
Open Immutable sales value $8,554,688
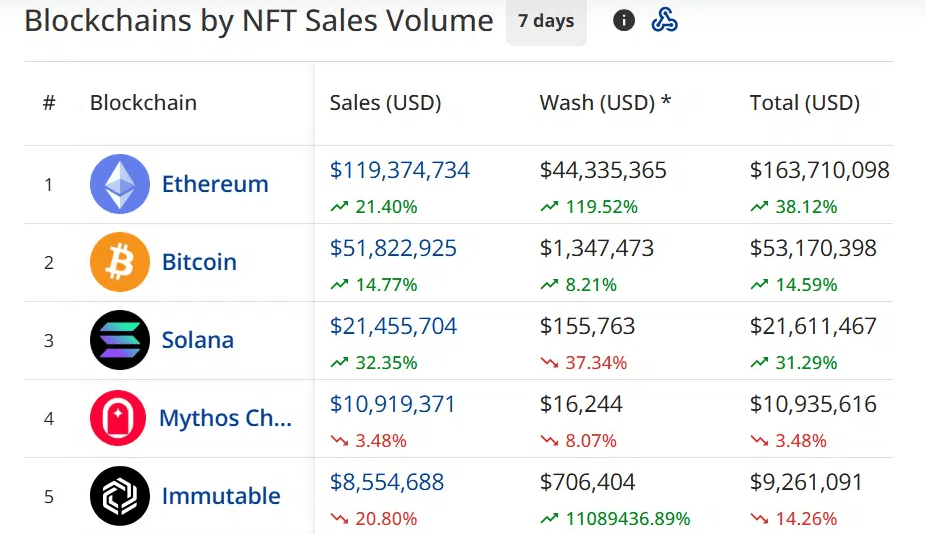pyautogui.click(x=387, y=482)
